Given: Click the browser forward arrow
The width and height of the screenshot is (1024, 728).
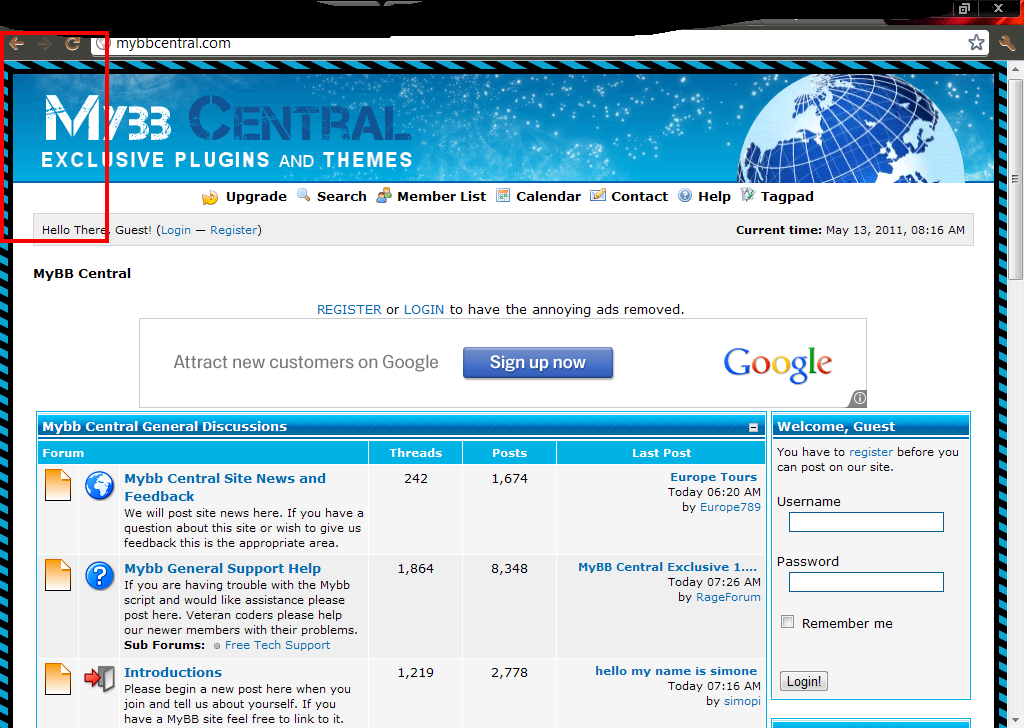Looking at the screenshot, I should pos(44,44).
